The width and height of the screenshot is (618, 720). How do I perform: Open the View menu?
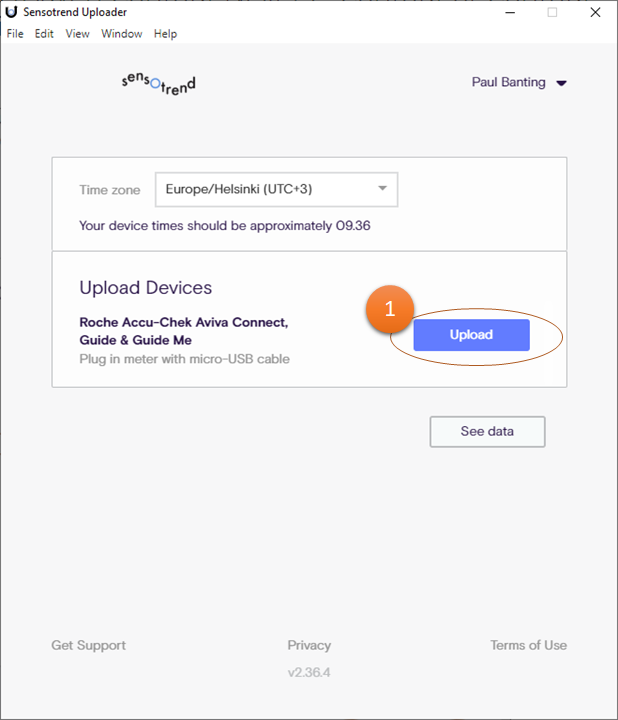pyautogui.click(x=78, y=34)
